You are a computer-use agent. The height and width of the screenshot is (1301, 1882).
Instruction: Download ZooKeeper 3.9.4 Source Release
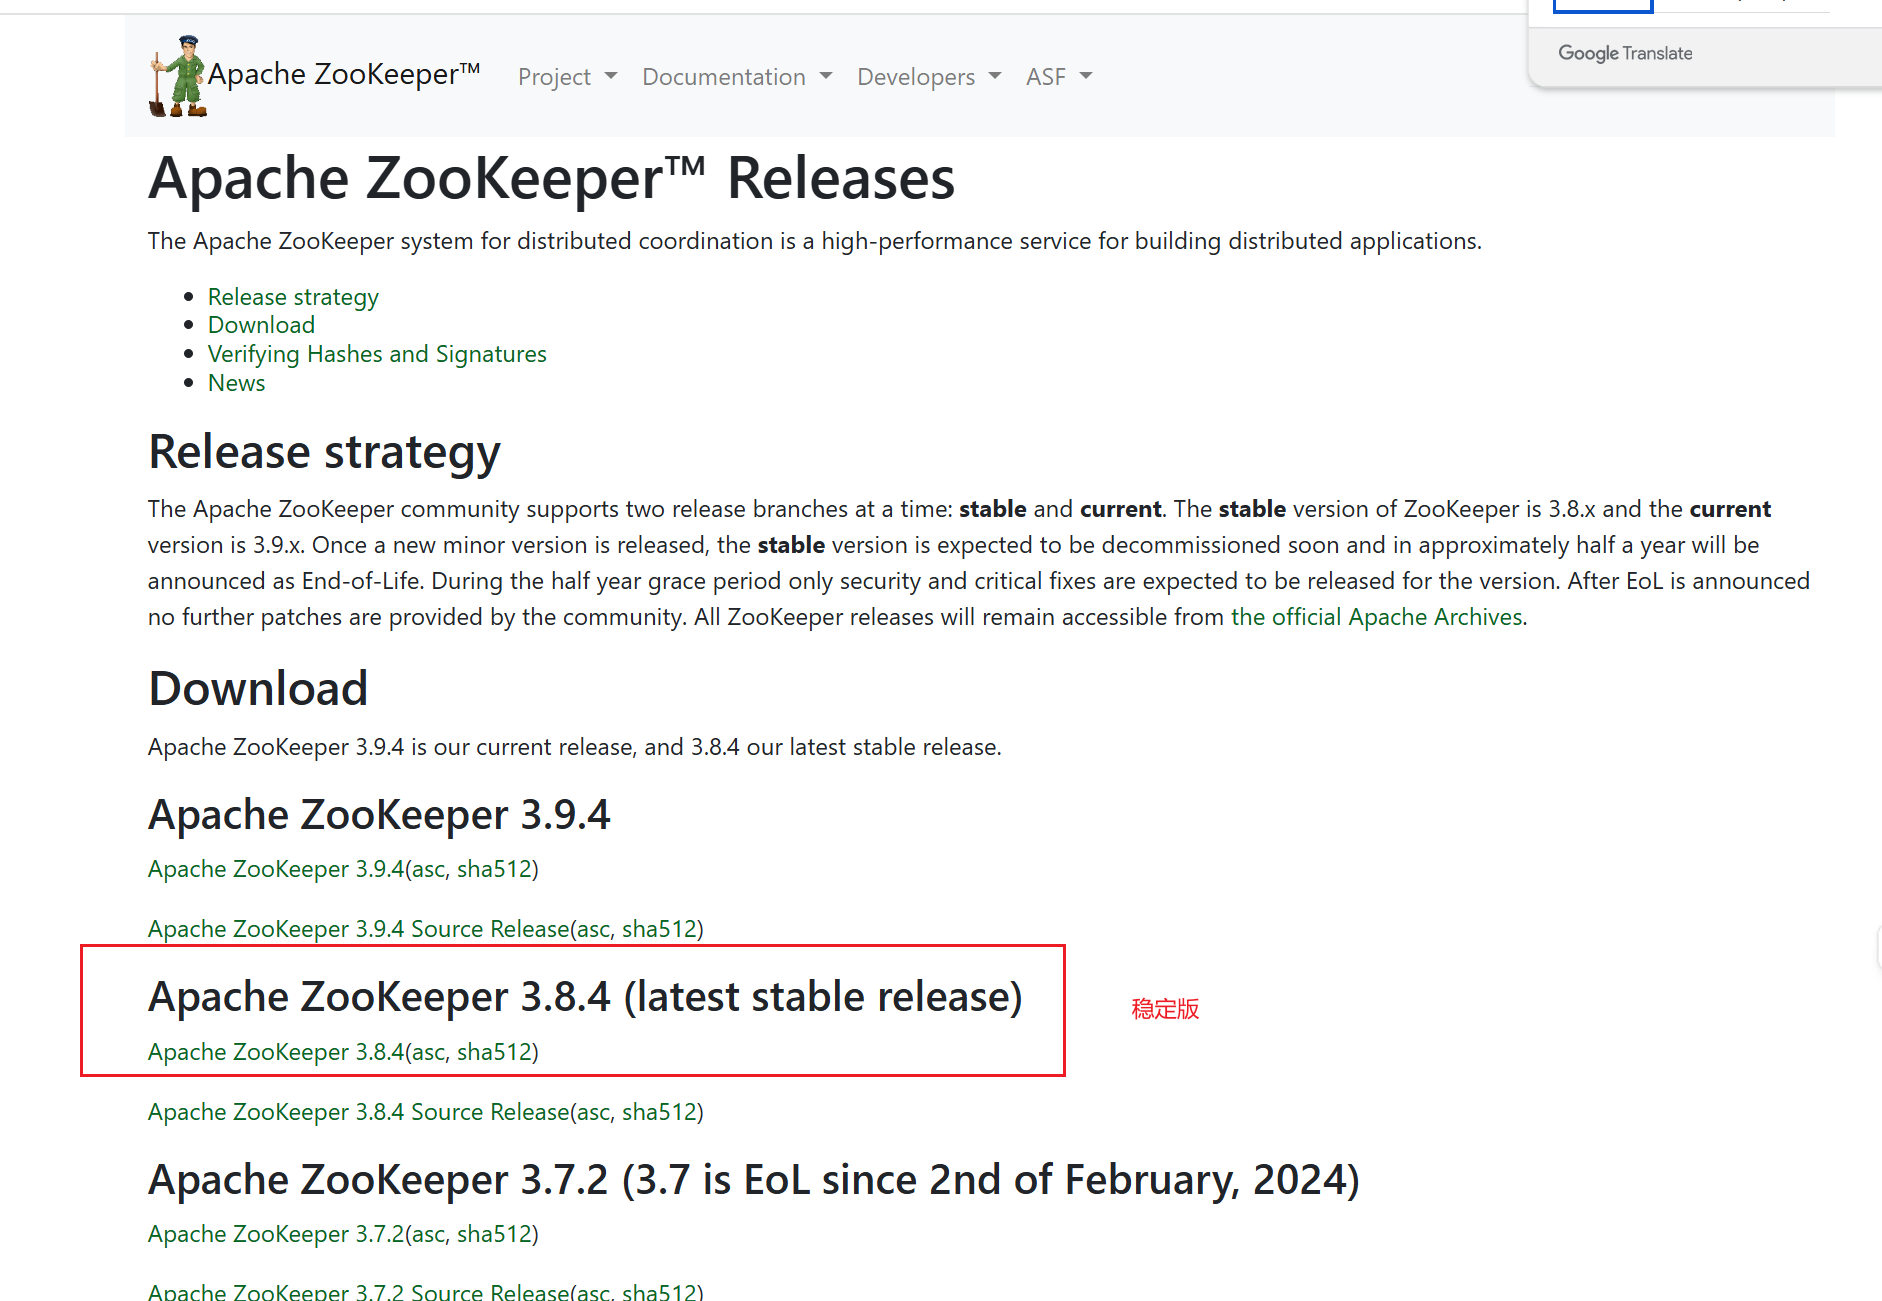coord(359,929)
